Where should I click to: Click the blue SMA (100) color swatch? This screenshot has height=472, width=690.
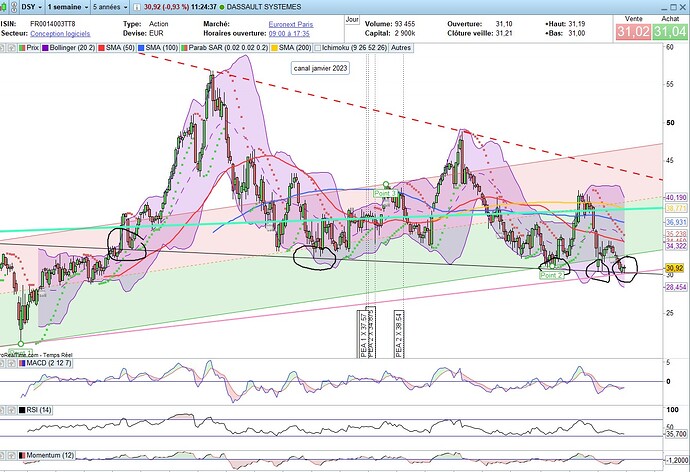coord(141,48)
